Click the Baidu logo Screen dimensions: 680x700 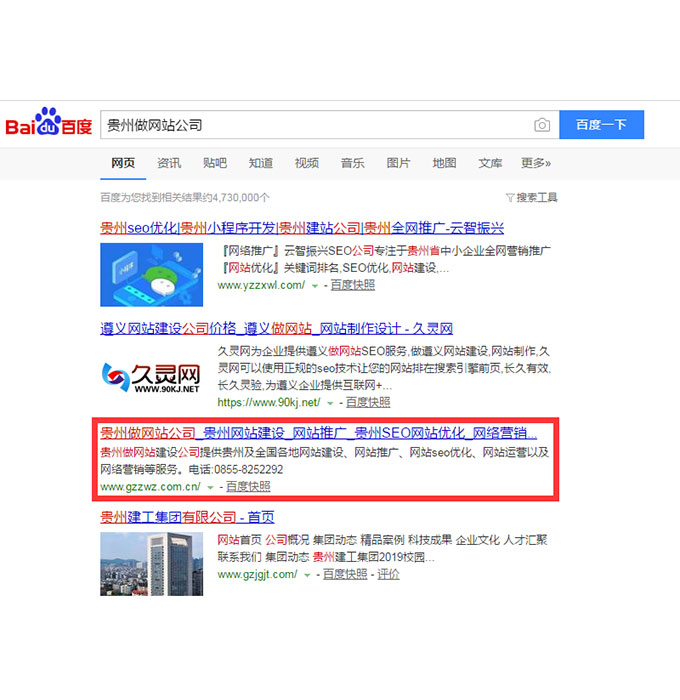click(49, 122)
